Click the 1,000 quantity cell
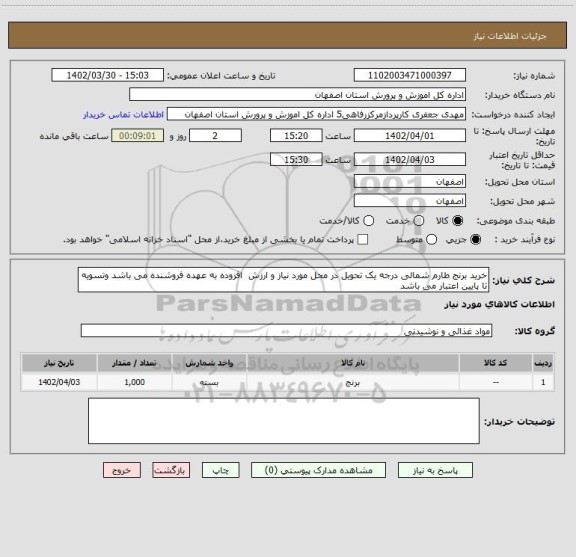This screenshot has height=557, width=576. click(x=134, y=382)
